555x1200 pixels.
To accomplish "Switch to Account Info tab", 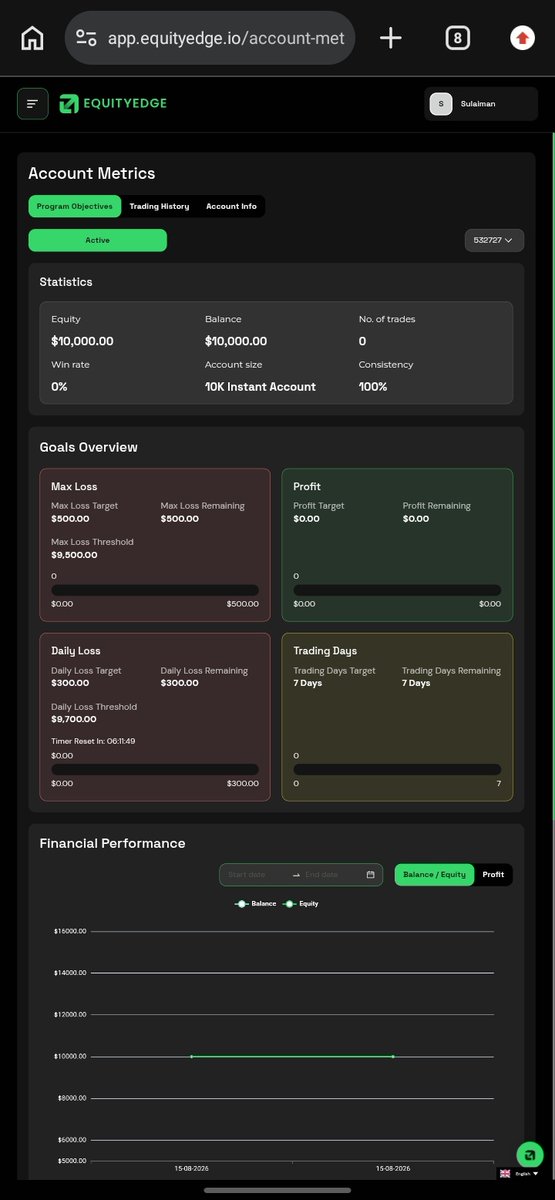I will [x=231, y=206].
